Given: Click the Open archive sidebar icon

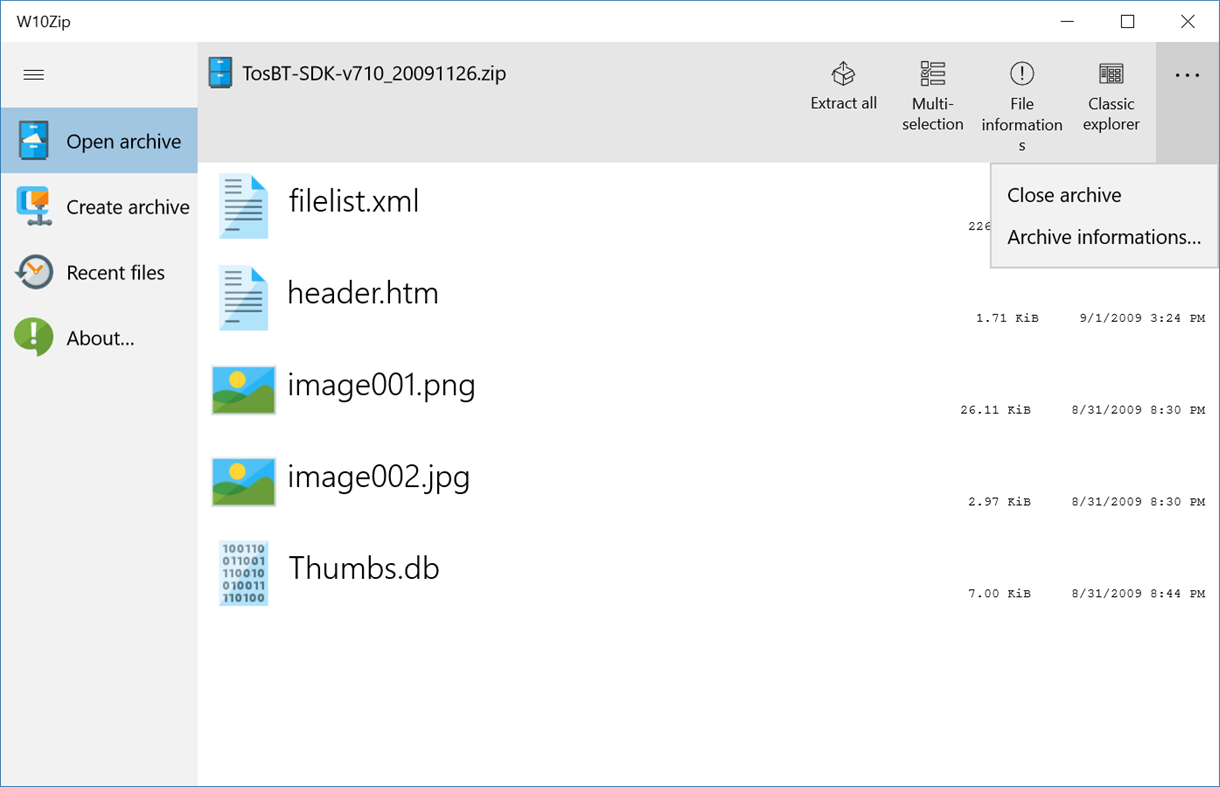Looking at the screenshot, I should (x=31, y=140).
